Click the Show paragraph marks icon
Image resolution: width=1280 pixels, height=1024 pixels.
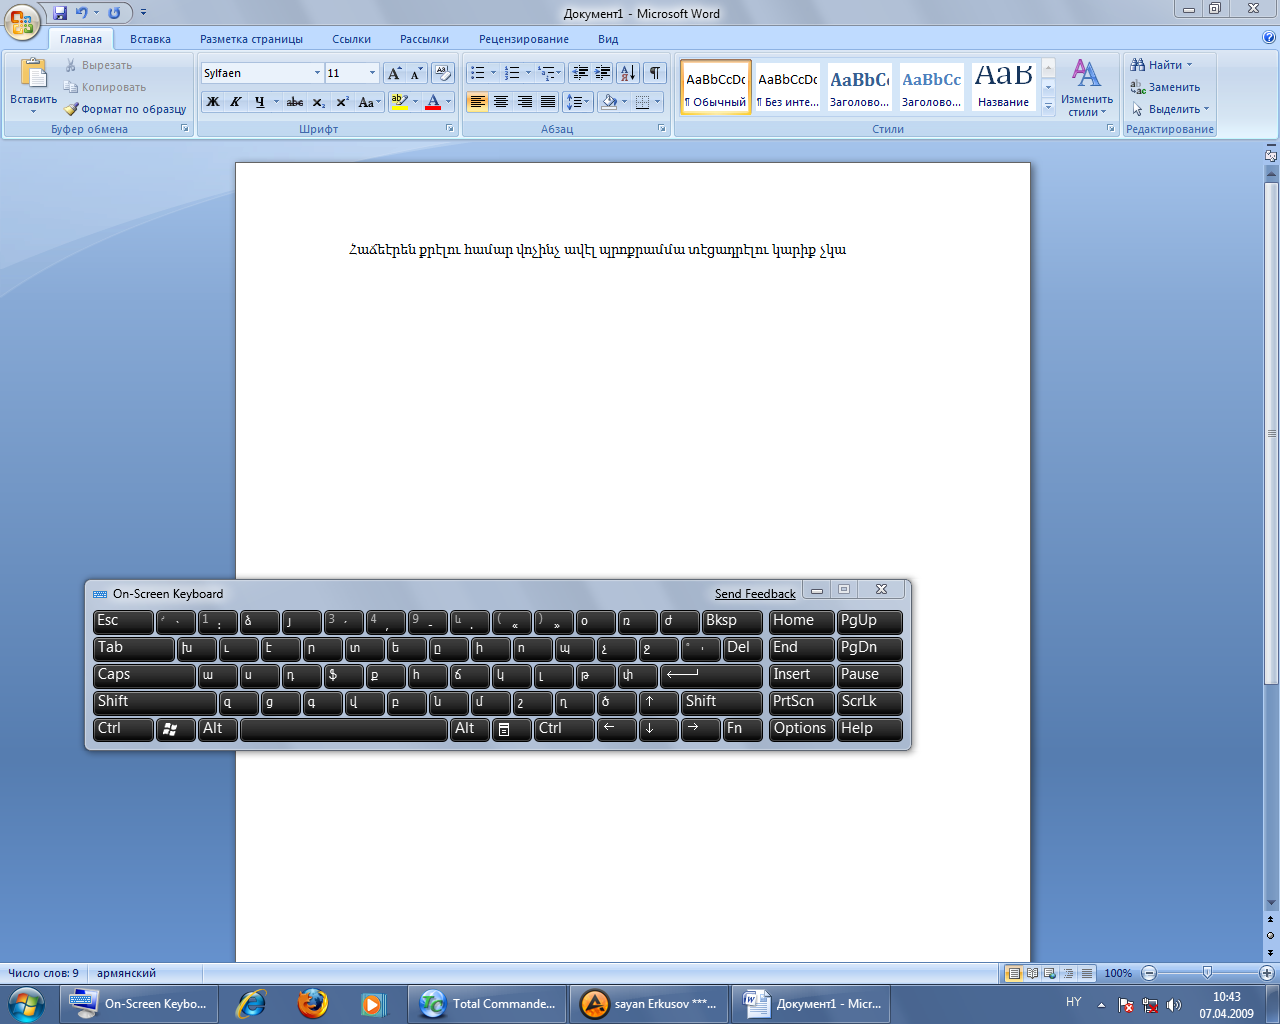tap(654, 73)
